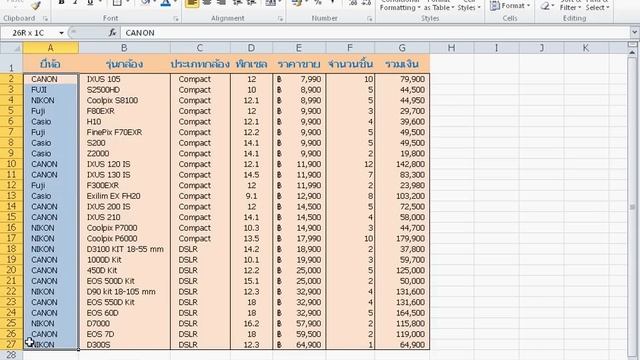
Task: Click the cell EOS 500D Kit
Action: (124, 281)
